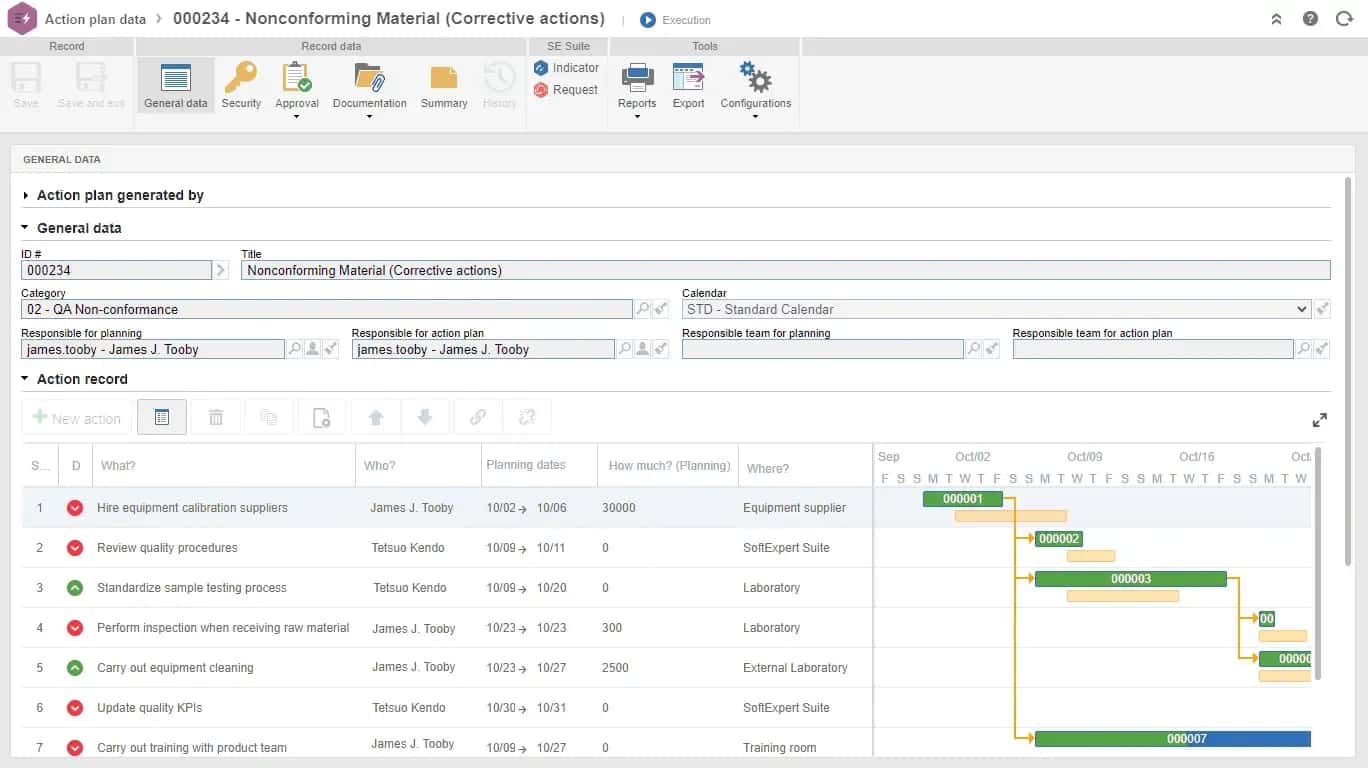Click the 'Update quality KPIs' action
The height and width of the screenshot is (768, 1368).
(x=150, y=708)
